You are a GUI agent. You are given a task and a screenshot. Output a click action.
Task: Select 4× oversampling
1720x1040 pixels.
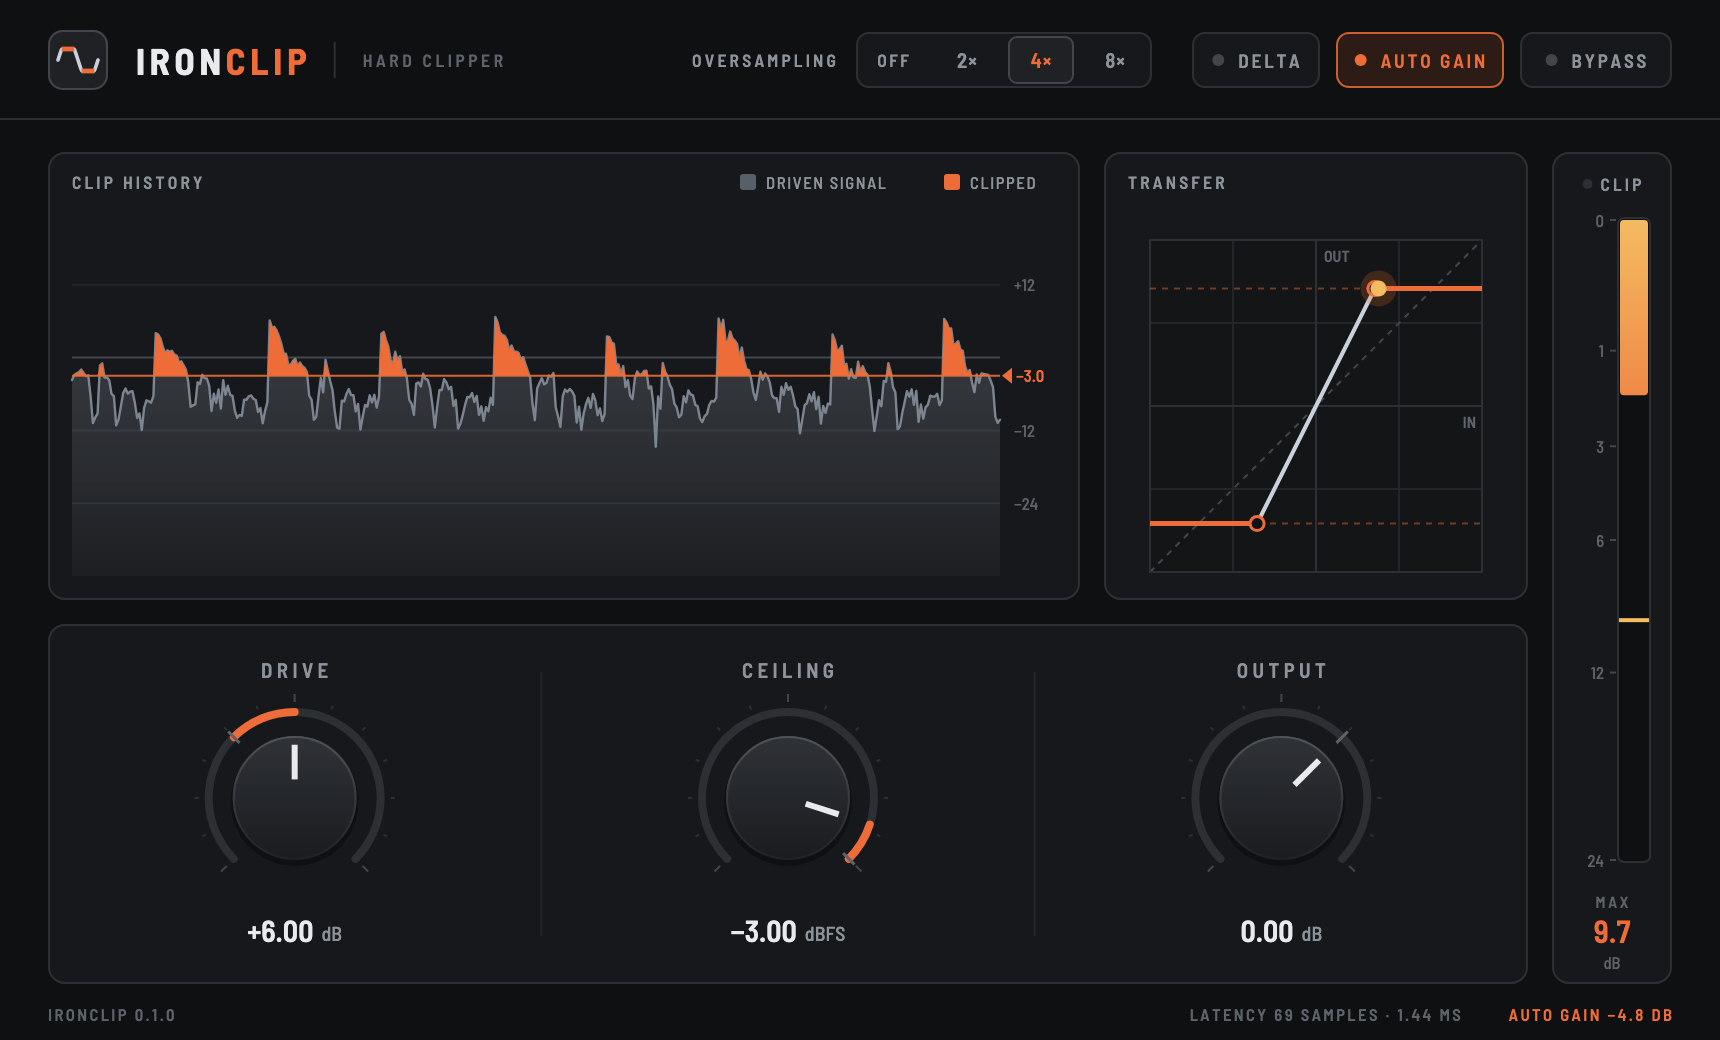[x=1041, y=61]
